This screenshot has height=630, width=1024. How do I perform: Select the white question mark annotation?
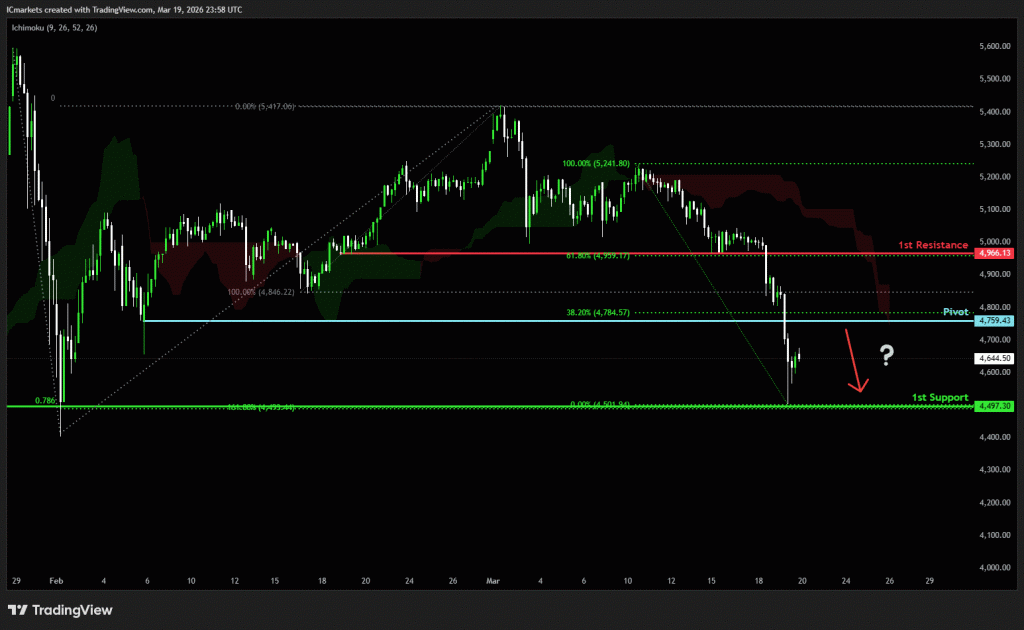coord(886,354)
